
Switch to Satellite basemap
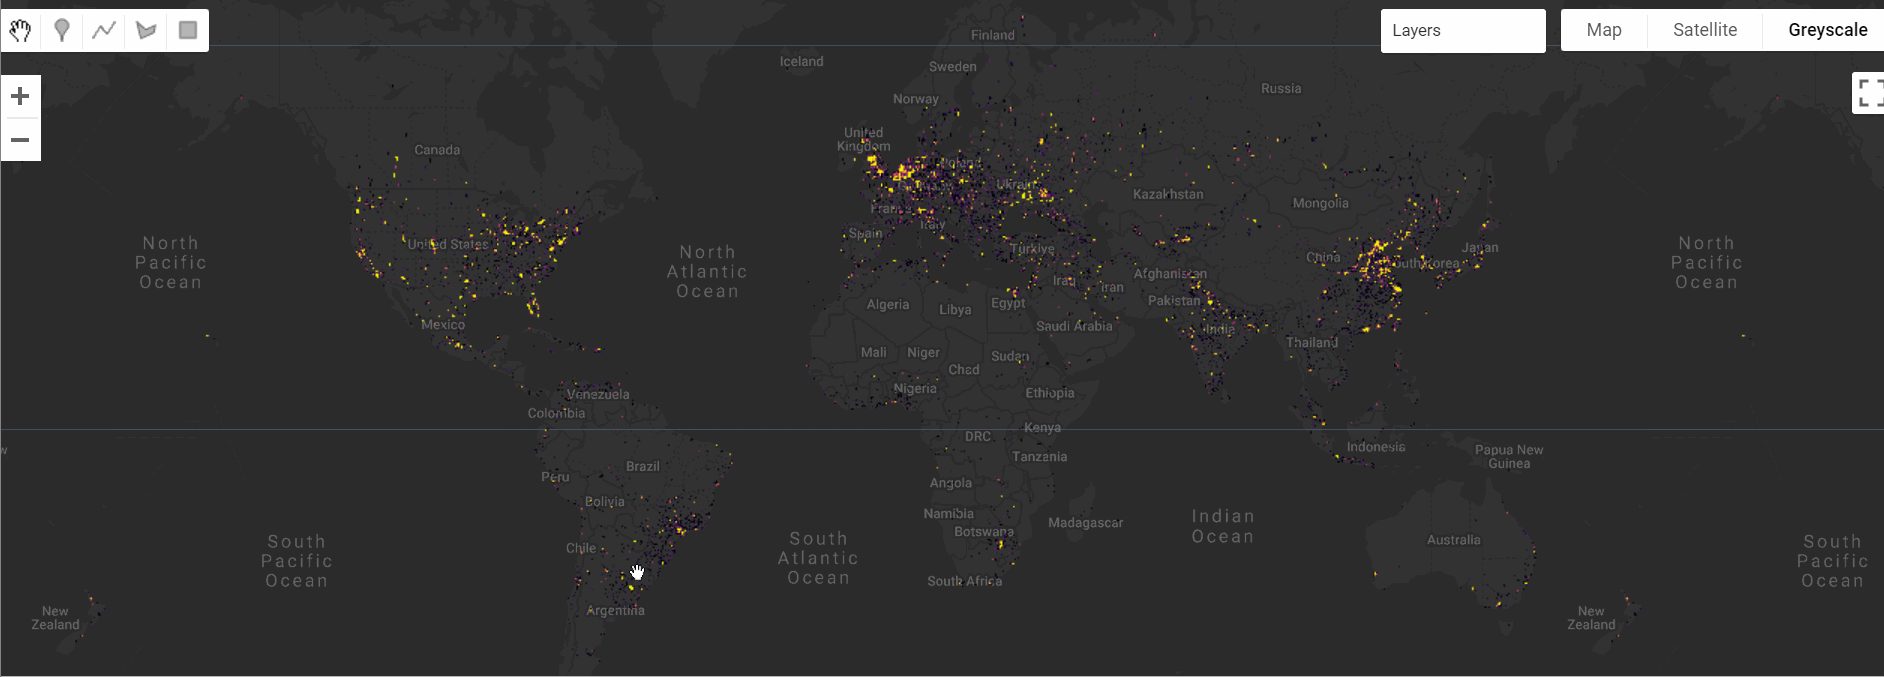[1704, 30]
